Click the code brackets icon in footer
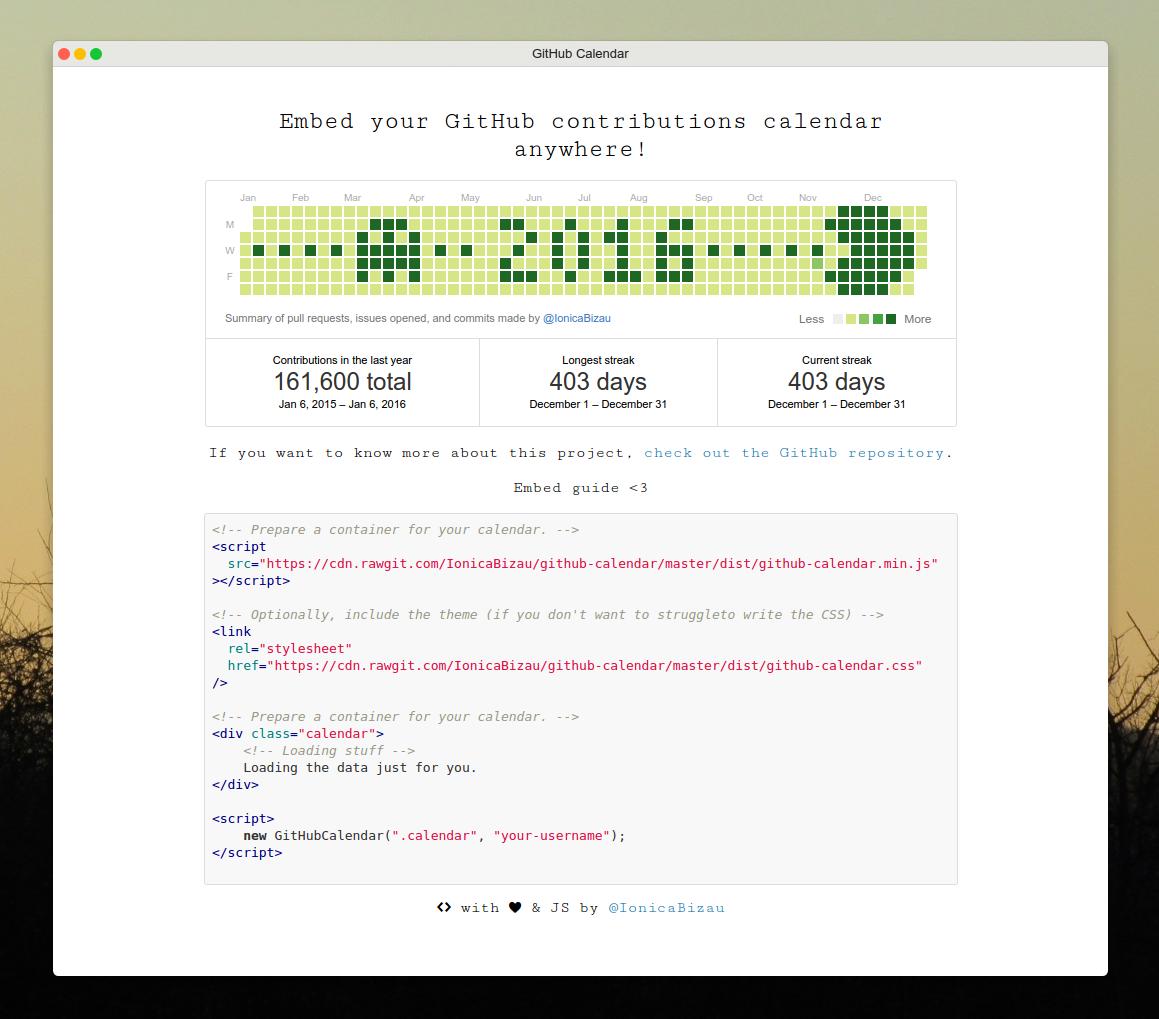Screen dimensions: 1159x1019 tap(443, 907)
